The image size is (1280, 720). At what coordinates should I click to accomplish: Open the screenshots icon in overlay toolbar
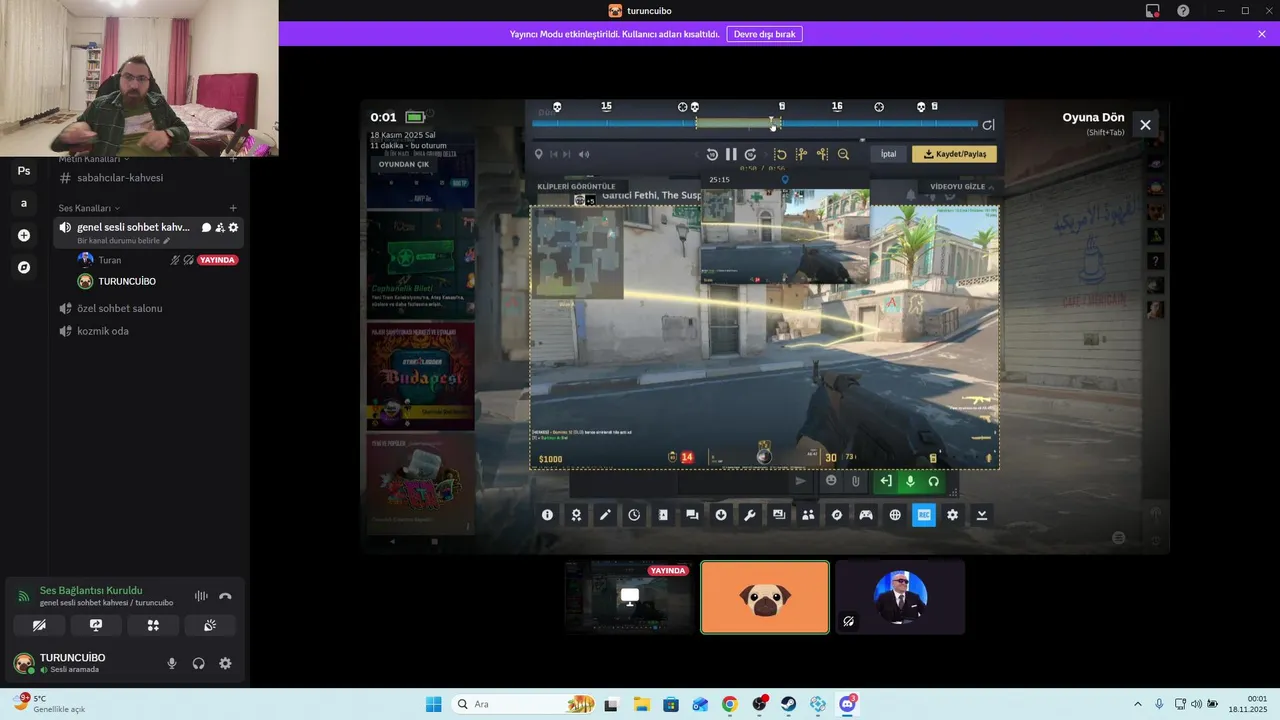pyautogui.click(x=779, y=515)
